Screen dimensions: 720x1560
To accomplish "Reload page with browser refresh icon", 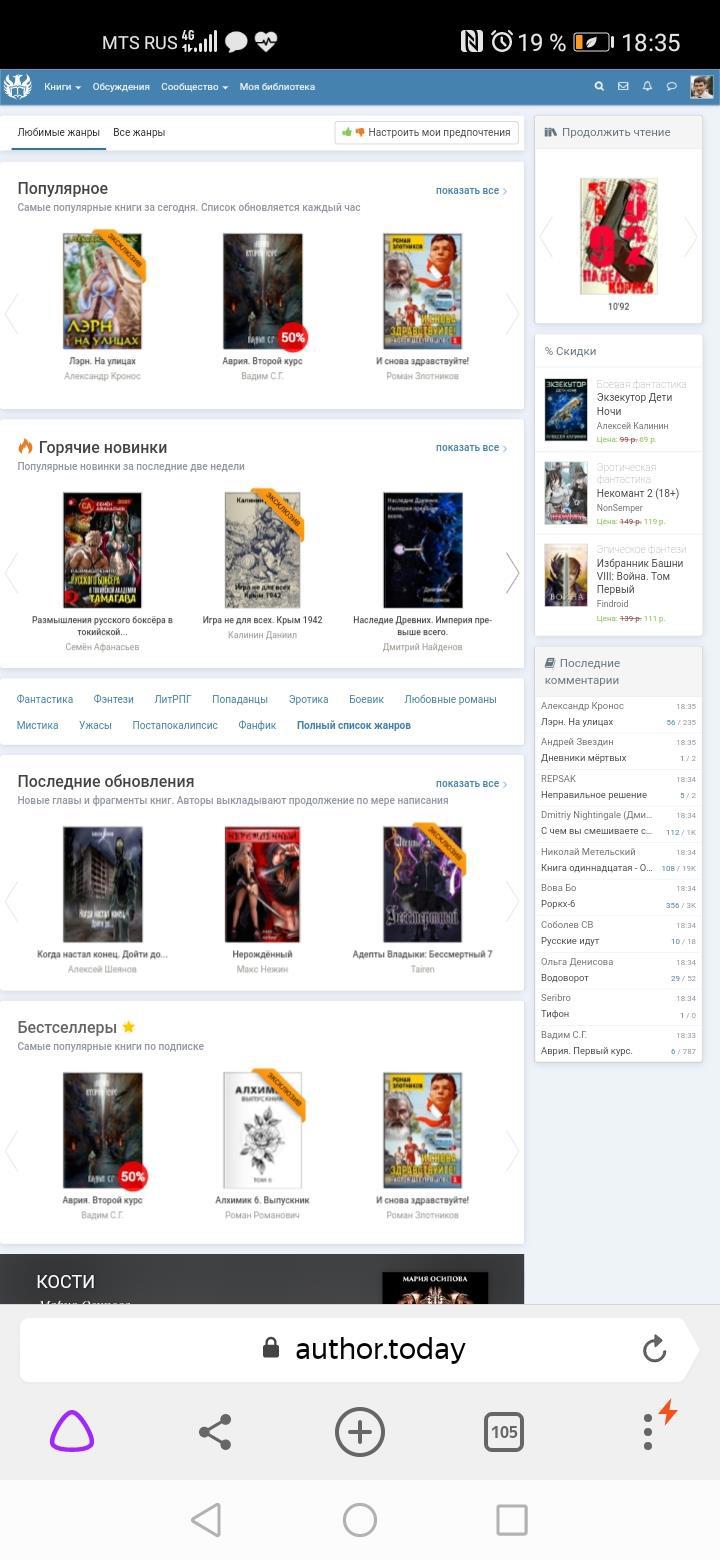I will 654,1349.
